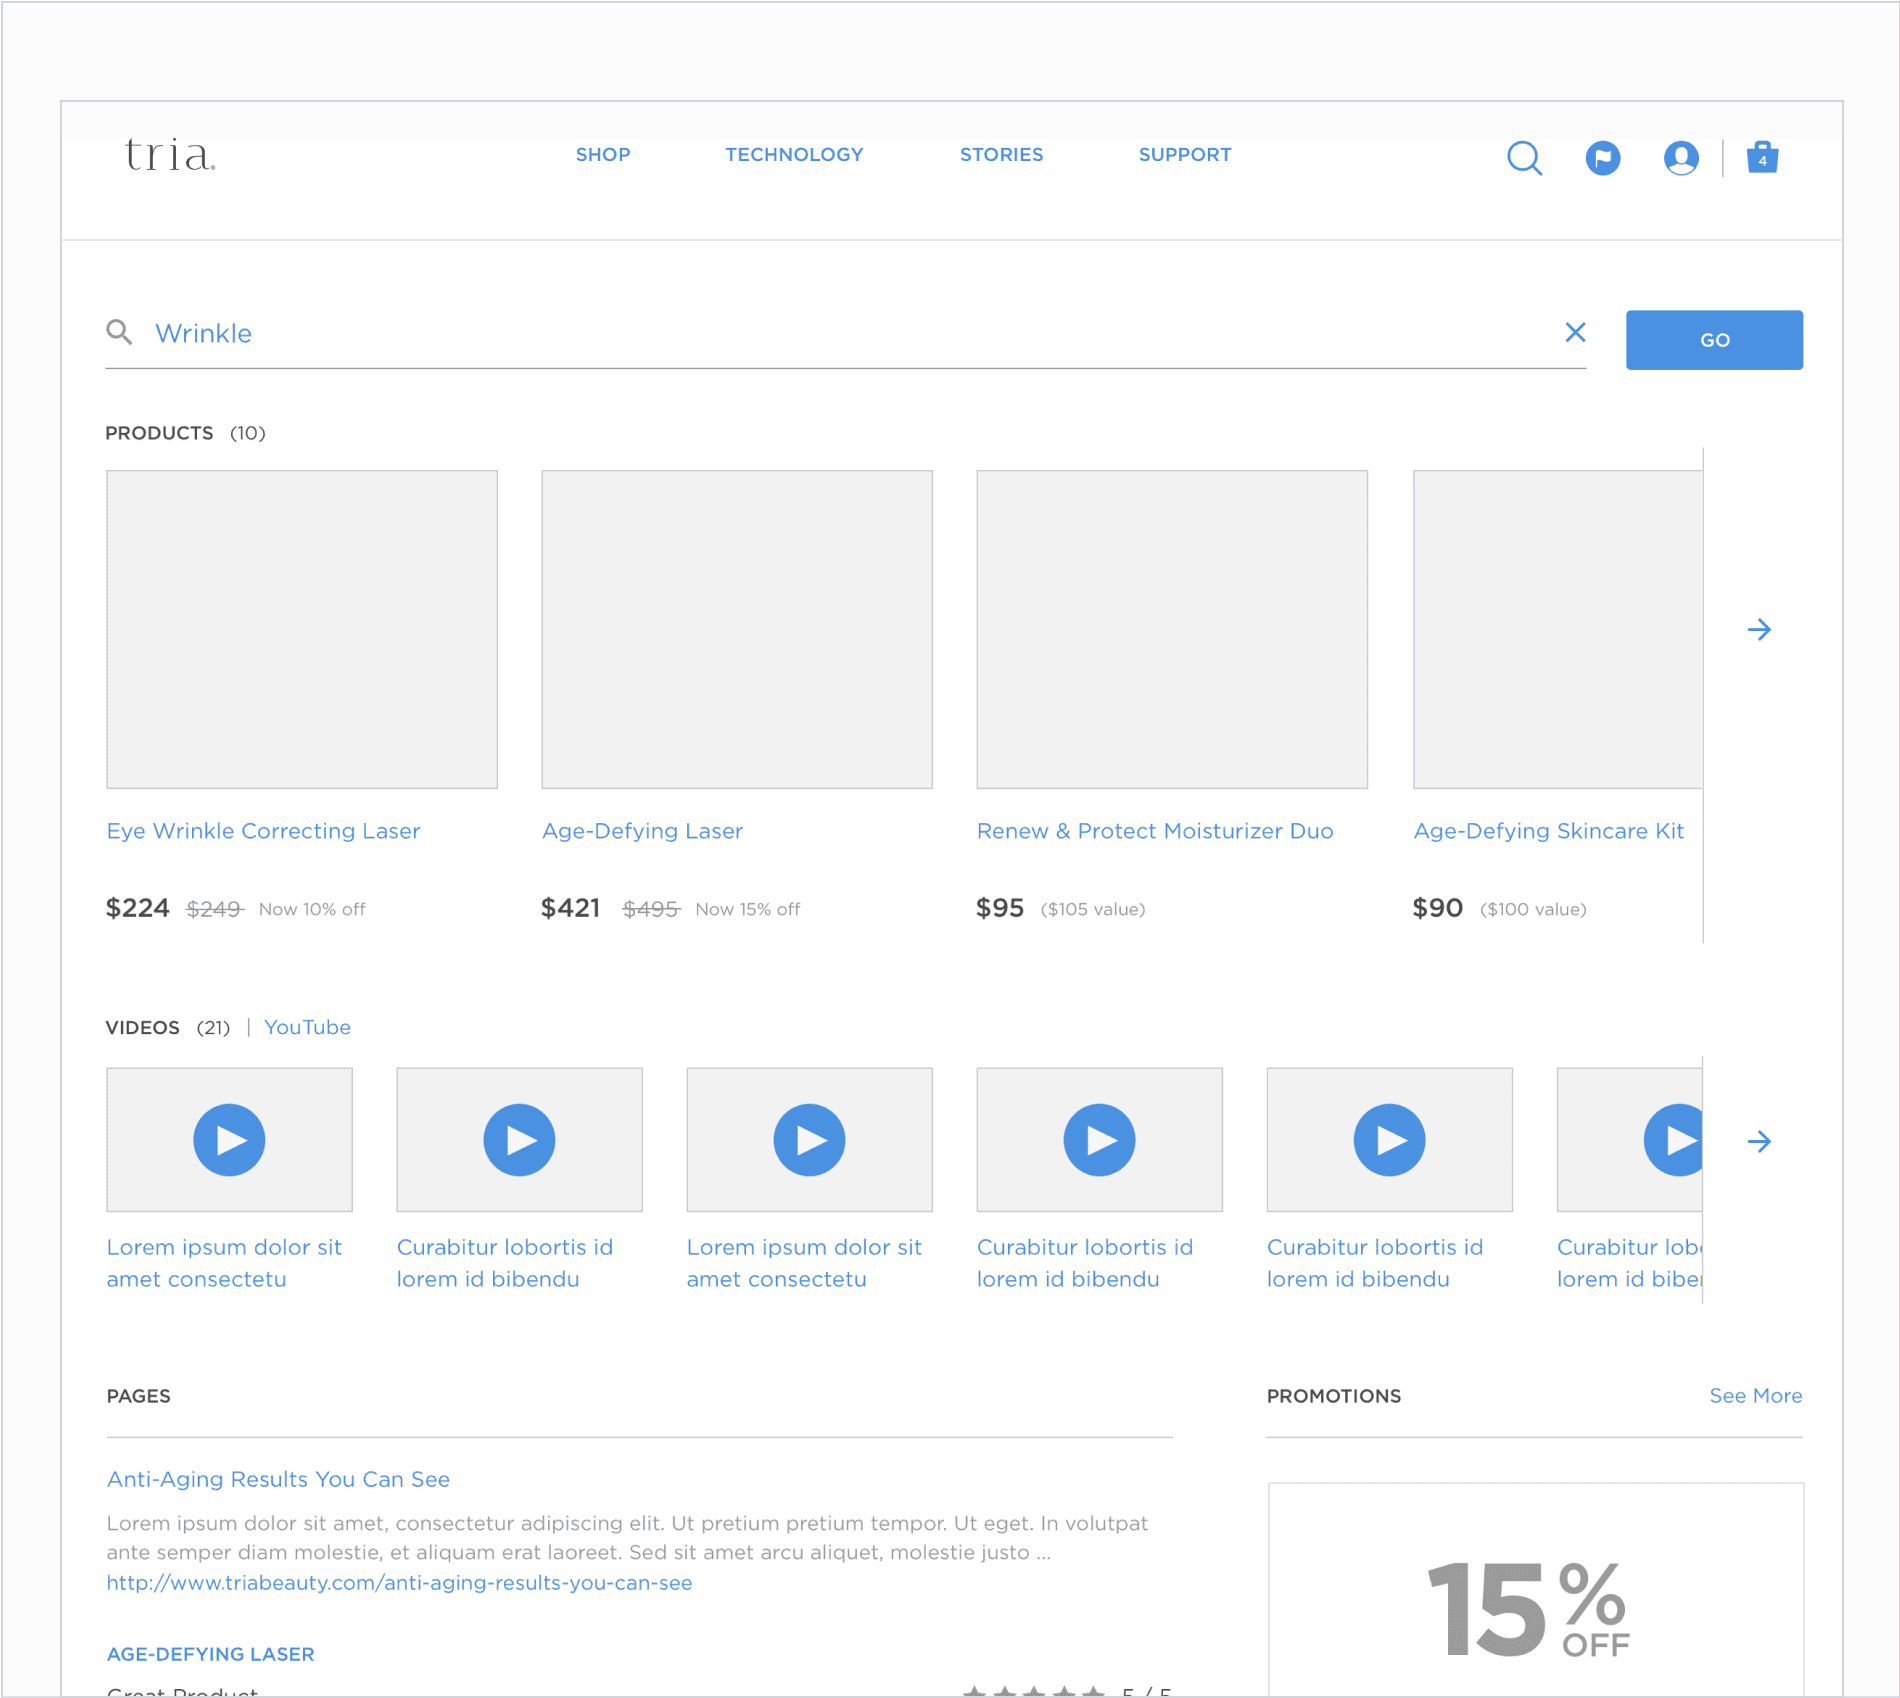Select the Age-Defying Laser product thumbnail

coord(737,629)
